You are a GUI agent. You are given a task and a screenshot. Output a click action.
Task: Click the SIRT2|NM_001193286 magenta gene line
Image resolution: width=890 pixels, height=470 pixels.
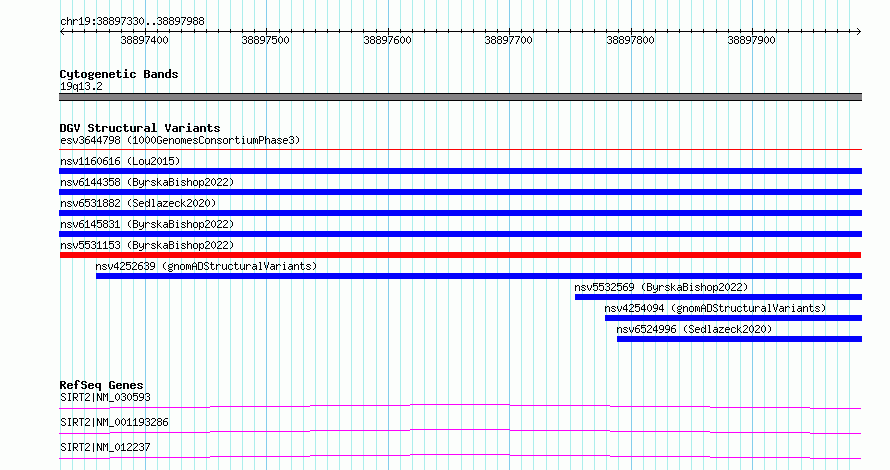click(x=460, y=431)
